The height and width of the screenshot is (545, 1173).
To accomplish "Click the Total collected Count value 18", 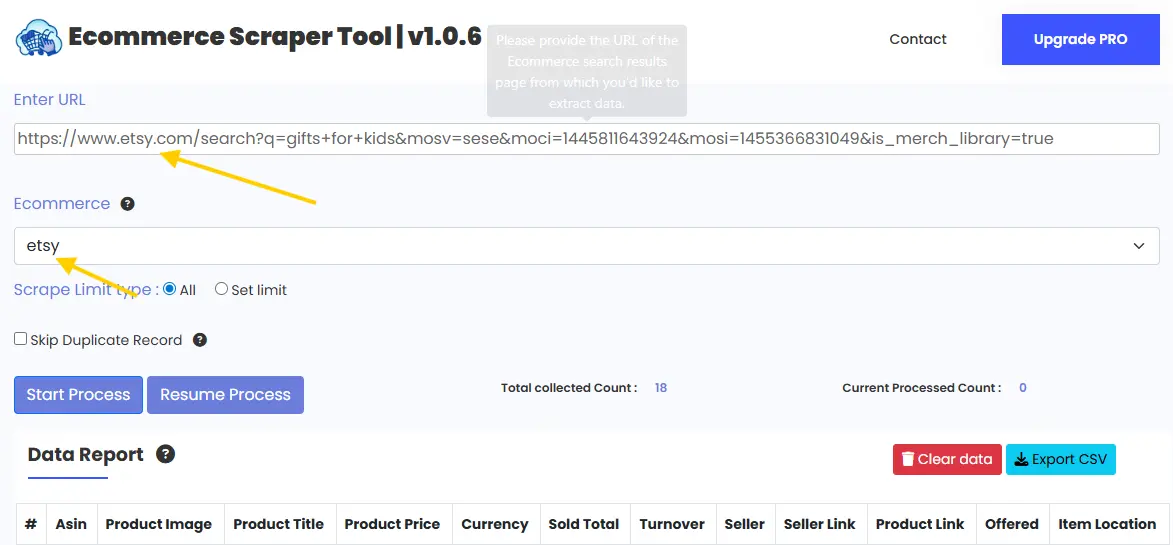I will point(661,388).
